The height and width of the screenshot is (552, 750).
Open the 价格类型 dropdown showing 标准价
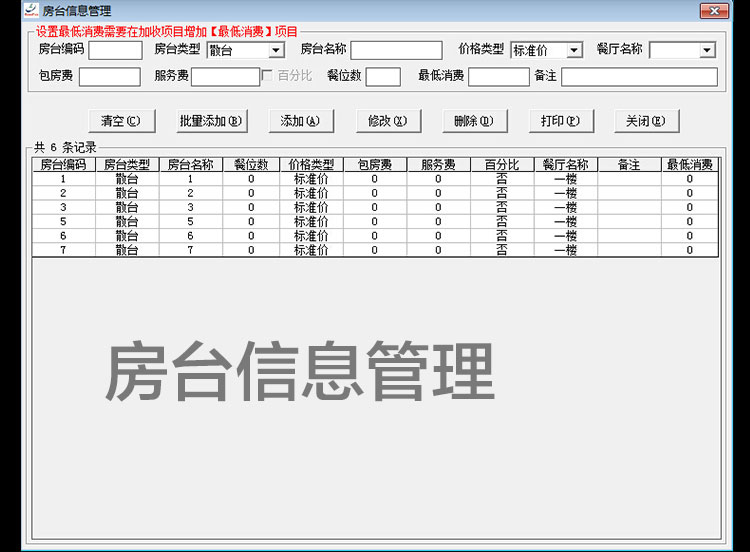(x=574, y=50)
